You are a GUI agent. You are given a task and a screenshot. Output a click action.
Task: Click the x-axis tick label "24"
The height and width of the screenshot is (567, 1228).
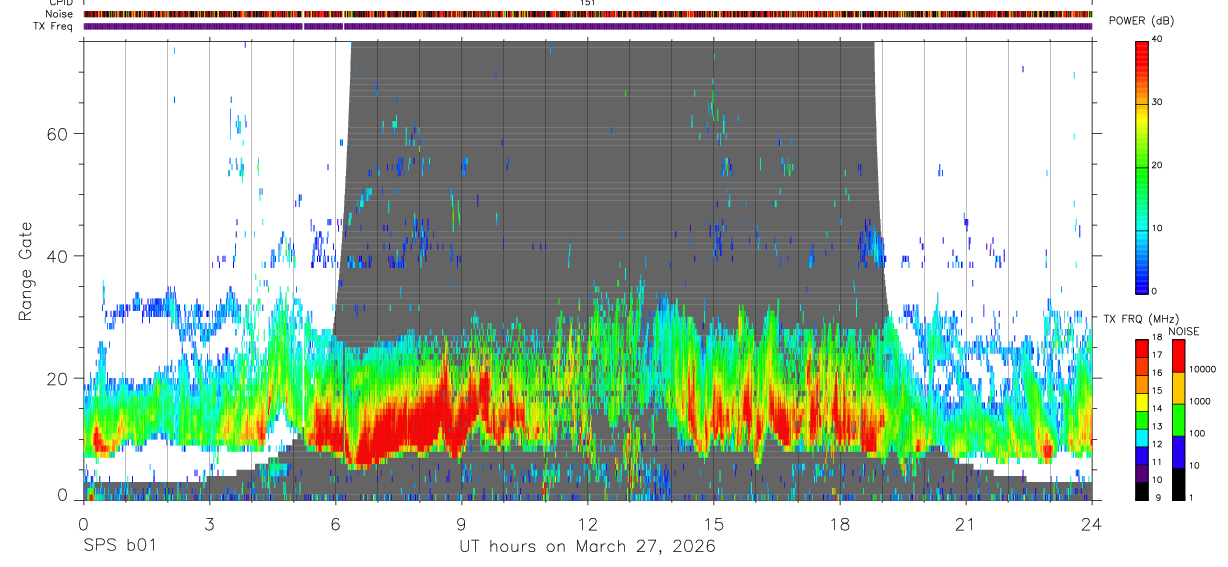point(1091,524)
